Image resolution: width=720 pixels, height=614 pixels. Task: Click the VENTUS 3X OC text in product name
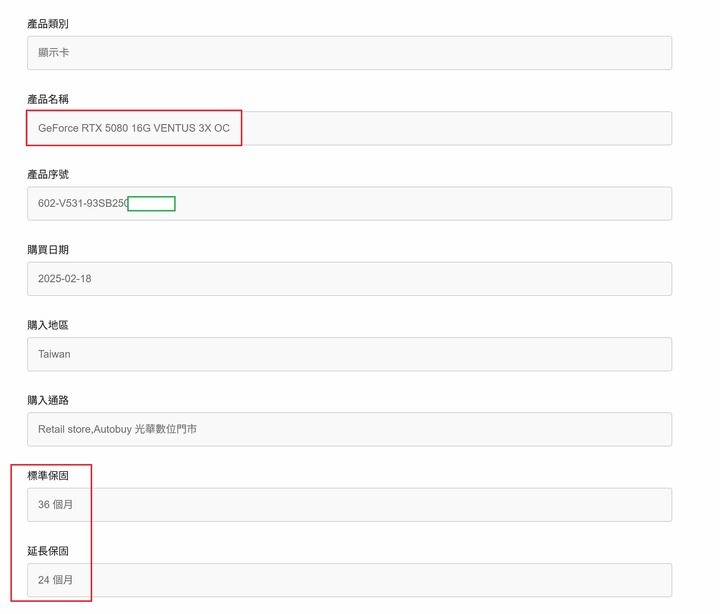pyautogui.click(x=191, y=128)
